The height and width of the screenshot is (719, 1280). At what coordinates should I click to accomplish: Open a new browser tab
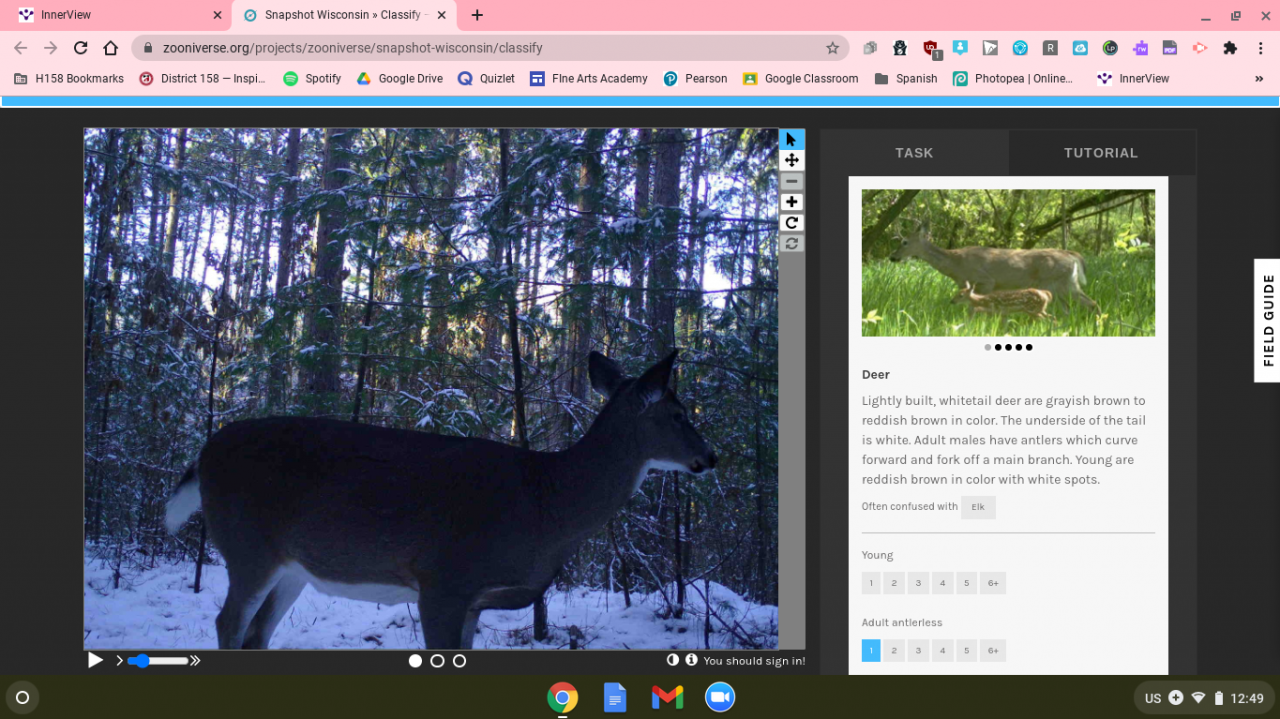(x=477, y=15)
